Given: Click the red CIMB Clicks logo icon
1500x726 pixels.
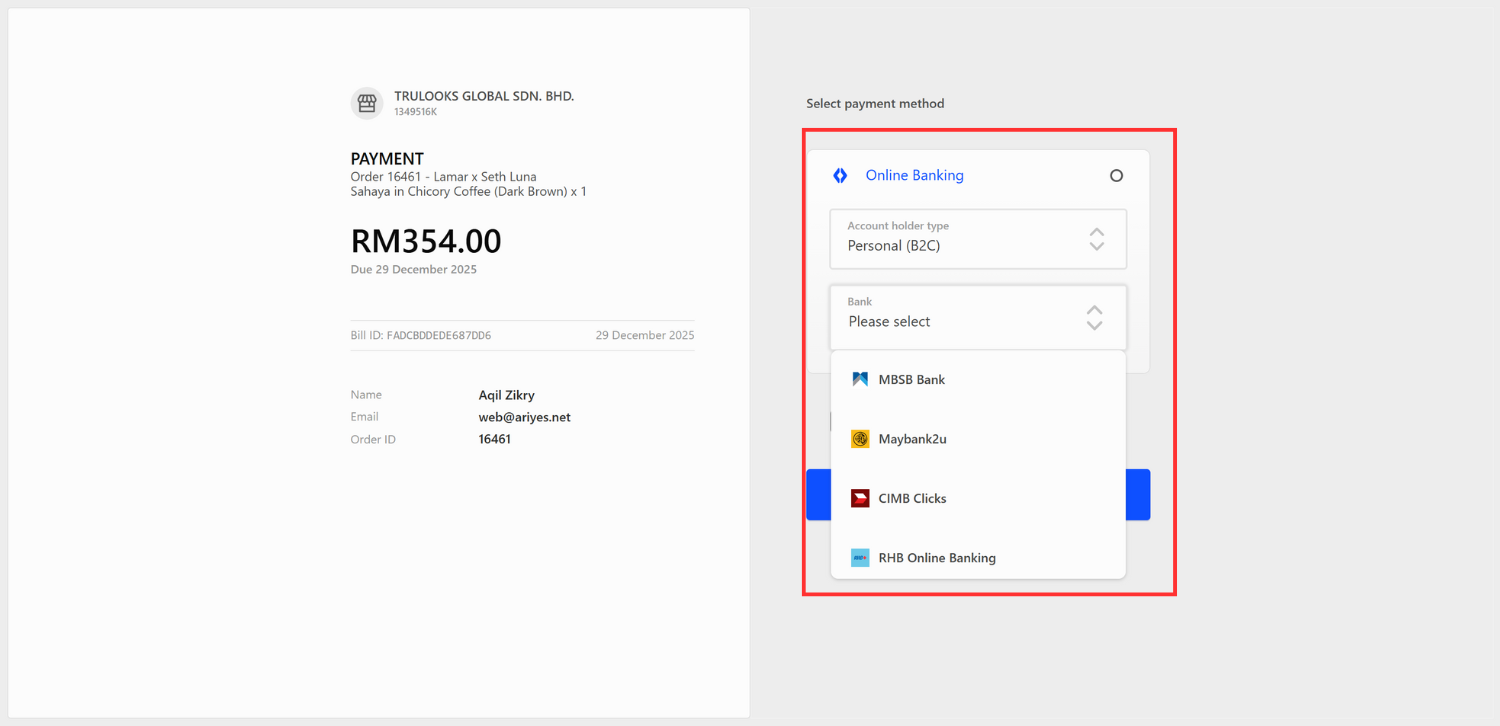Looking at the screenshot, I should coord(860,498).
